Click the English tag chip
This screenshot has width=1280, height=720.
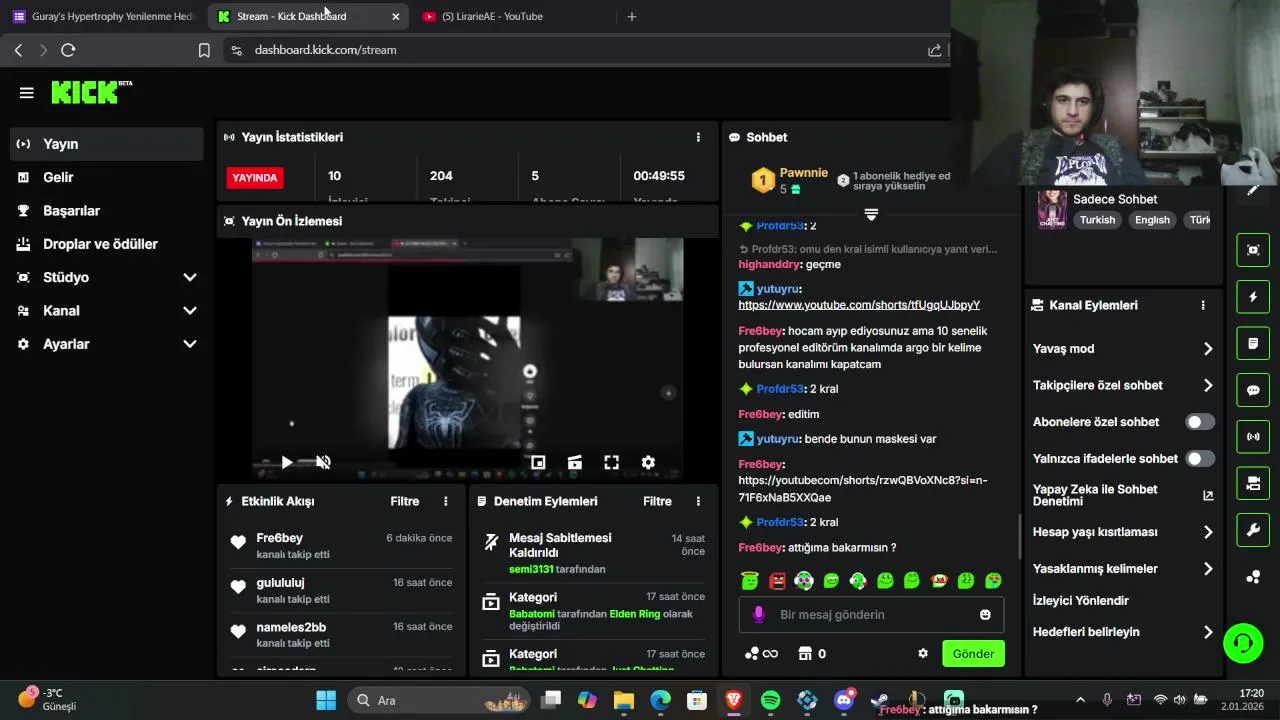click(1152, 220)
